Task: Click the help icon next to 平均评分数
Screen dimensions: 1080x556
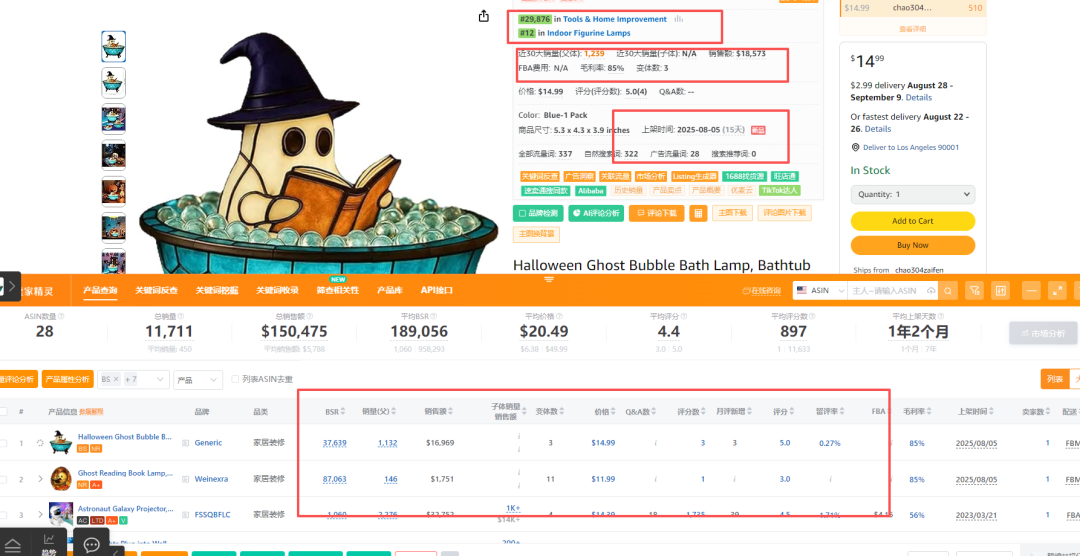Action: [x=813, y=316]
